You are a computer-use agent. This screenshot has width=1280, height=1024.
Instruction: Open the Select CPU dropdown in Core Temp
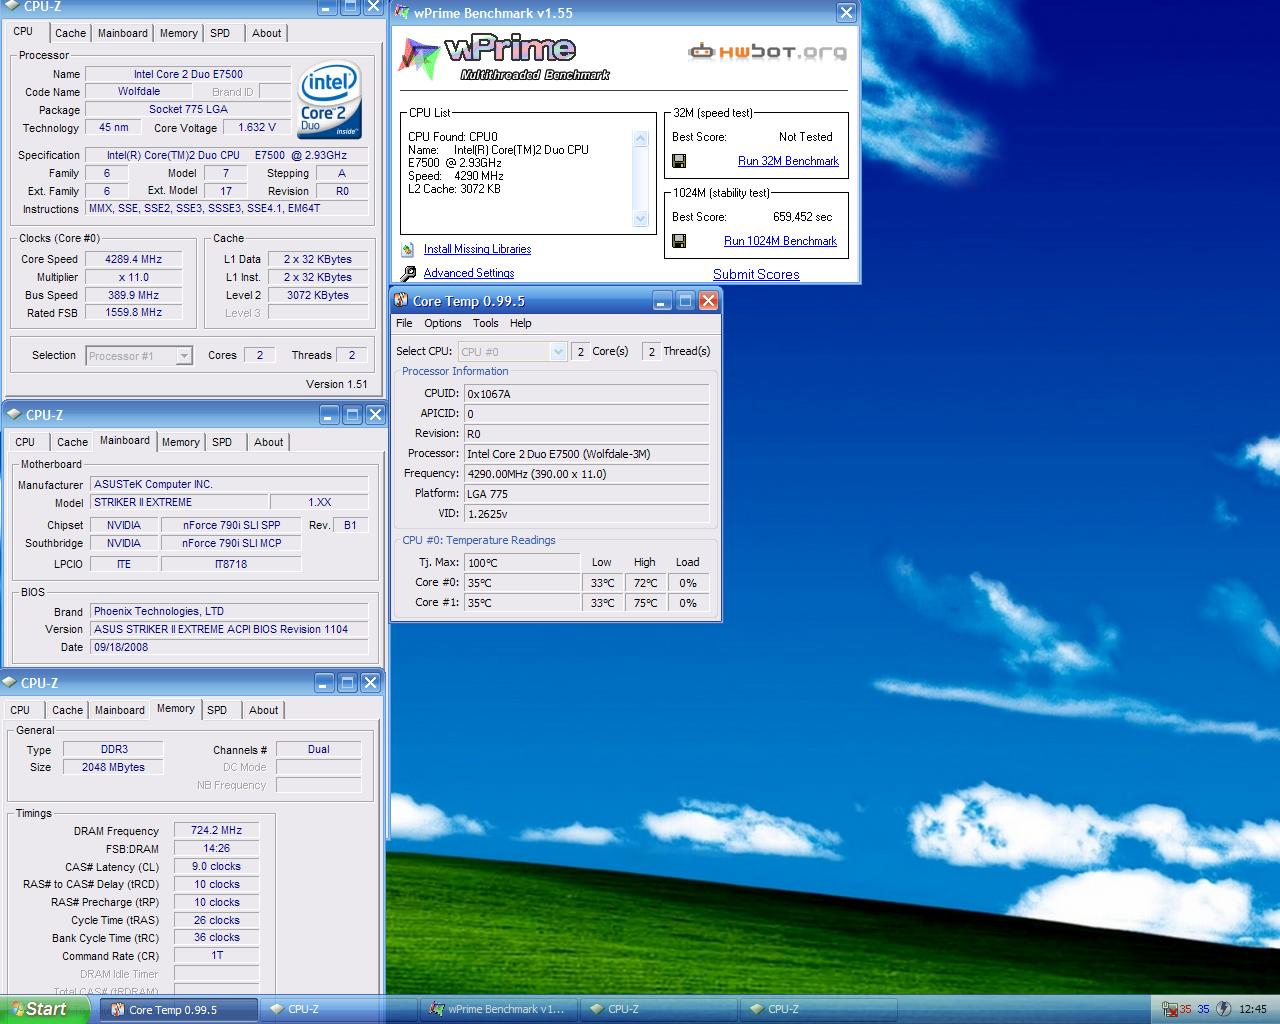[x=559, y=352]
